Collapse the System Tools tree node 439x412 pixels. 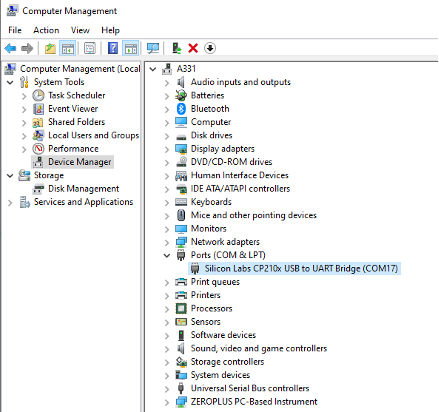pos(10,82)
